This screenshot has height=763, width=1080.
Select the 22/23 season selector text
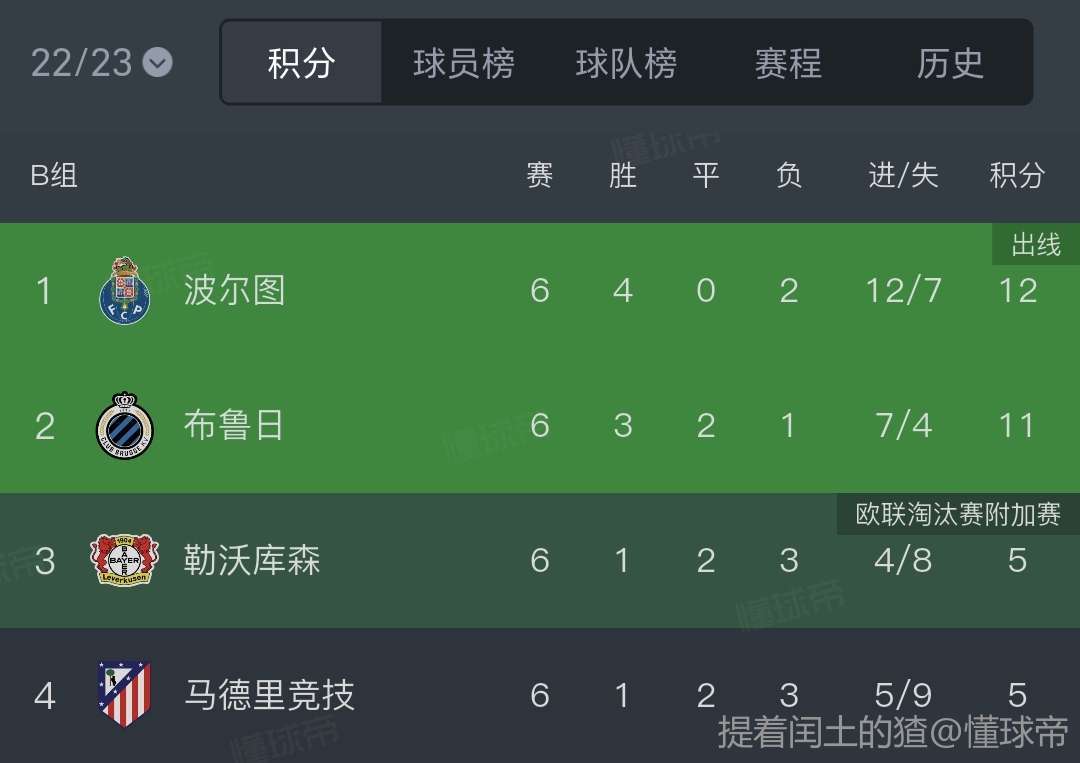[x=81, y=63]
